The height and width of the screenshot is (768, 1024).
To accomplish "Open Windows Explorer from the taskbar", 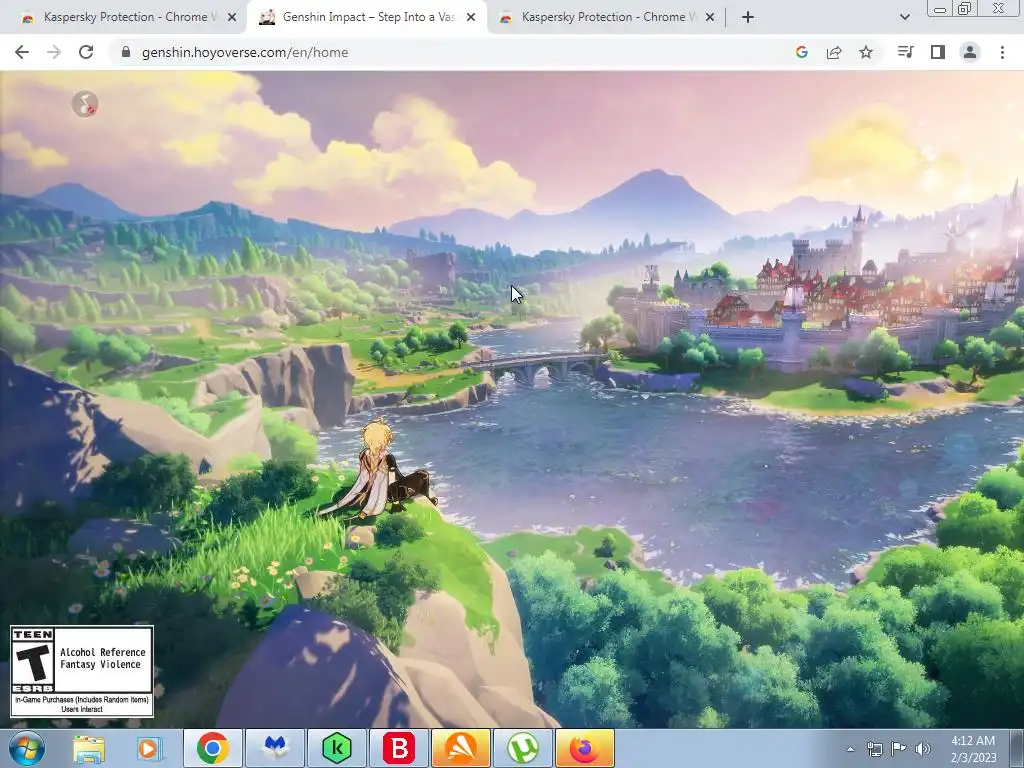I will pyautogui.click(x=89, y=748).
